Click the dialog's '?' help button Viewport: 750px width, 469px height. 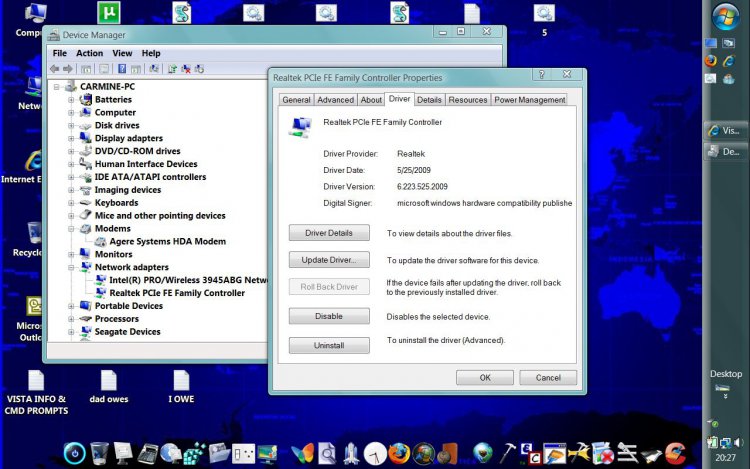click(x=541, y=74)
